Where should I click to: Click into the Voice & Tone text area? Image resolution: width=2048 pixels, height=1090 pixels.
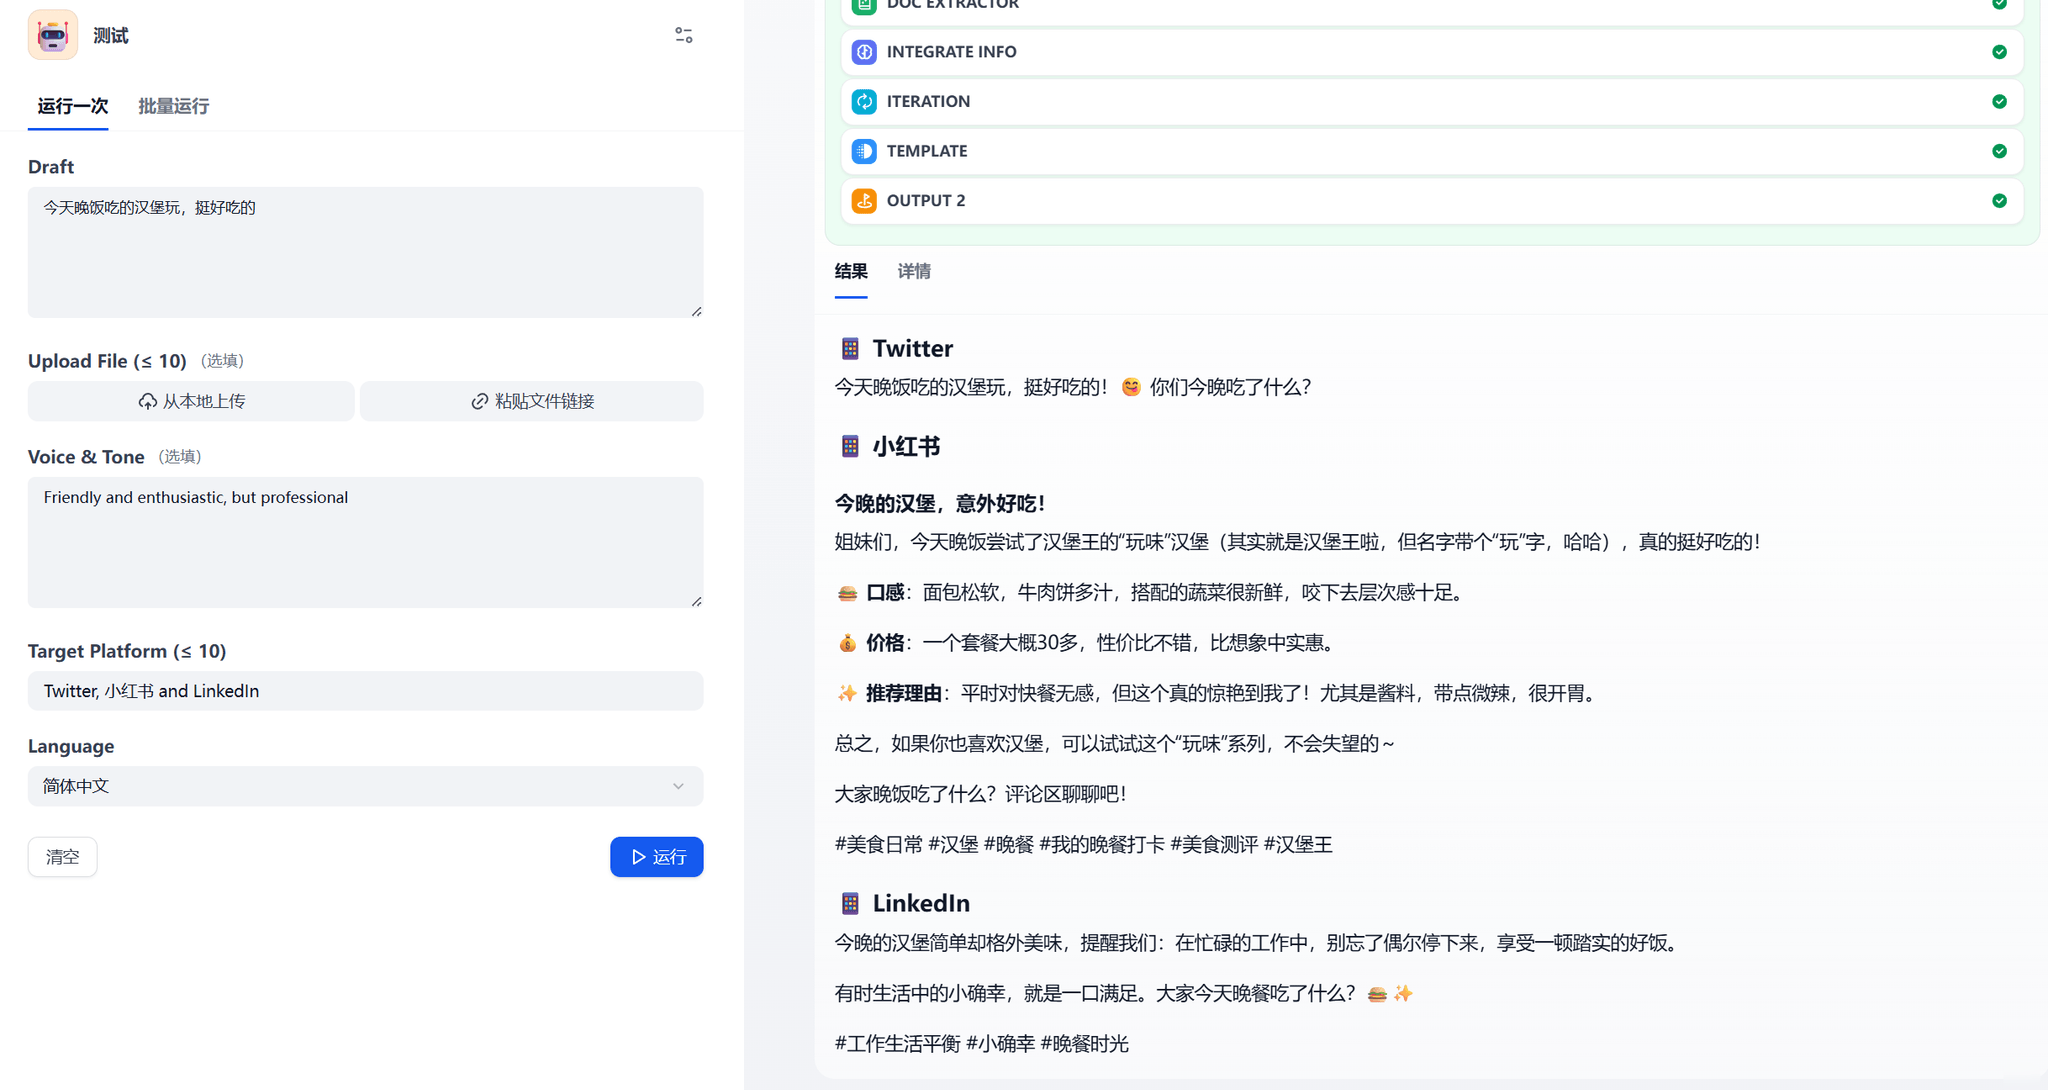click(x=366, y=542)
